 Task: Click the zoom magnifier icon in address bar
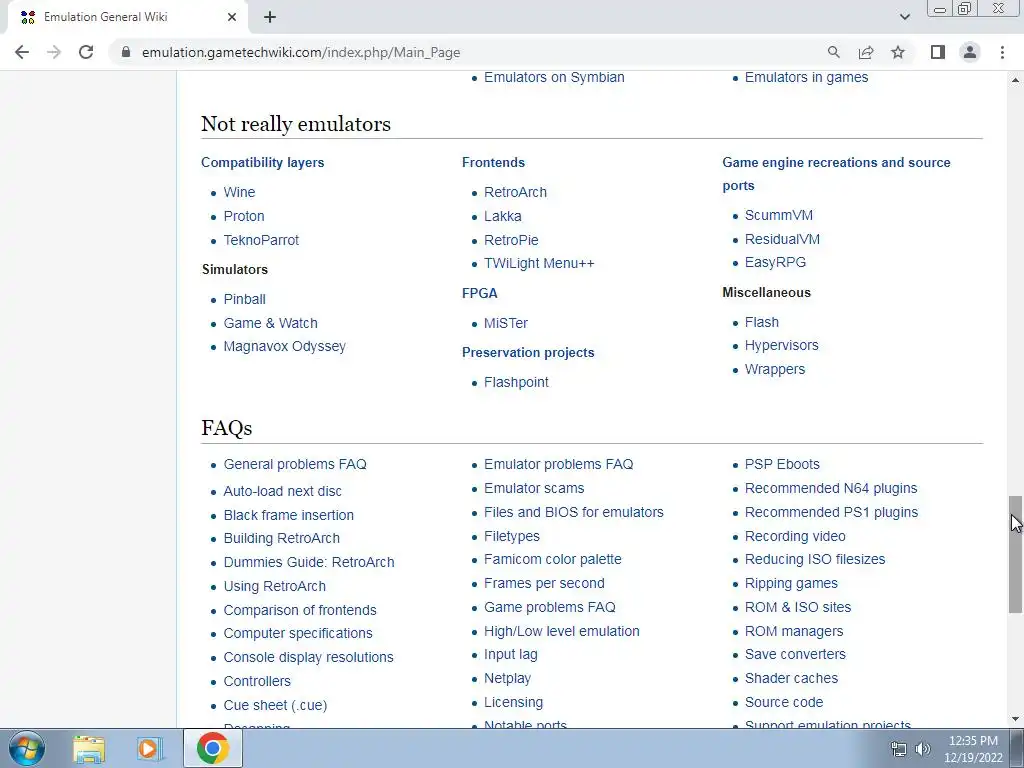pyautogui.click(x=833, y=52)
